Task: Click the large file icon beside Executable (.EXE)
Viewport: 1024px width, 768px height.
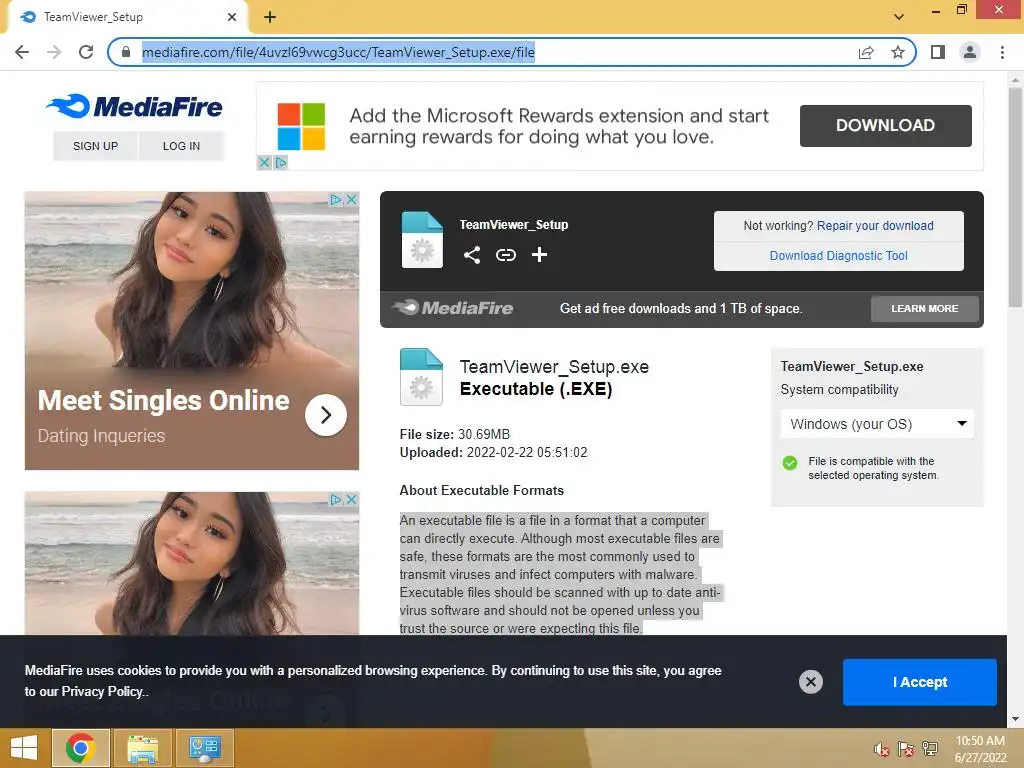Action: click(421, 377)
